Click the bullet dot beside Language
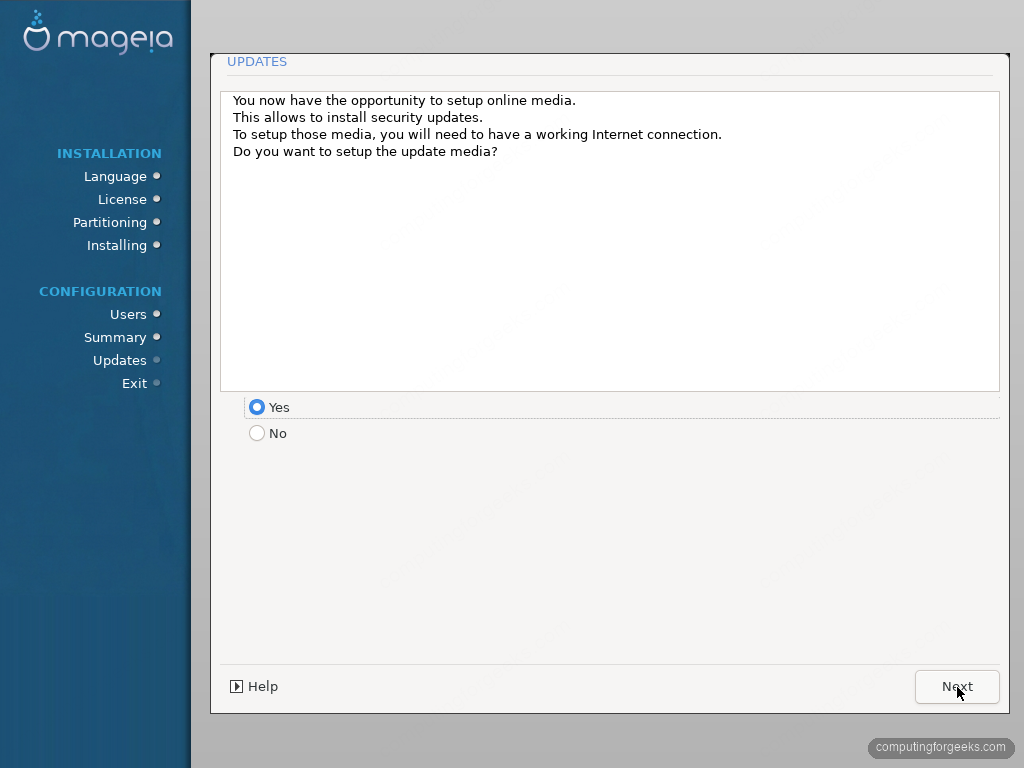The height and width of the screenshot is (768, 1024). click(157, 176)
